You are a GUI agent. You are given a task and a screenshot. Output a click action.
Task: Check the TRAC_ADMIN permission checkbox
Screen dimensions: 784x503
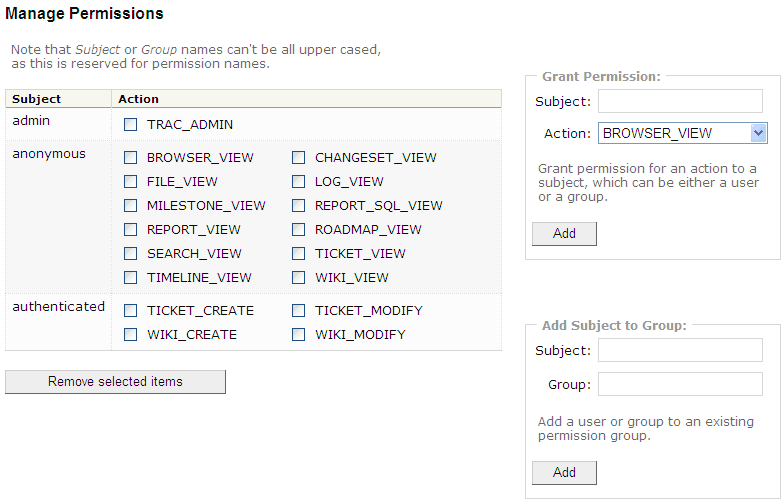pos(131,125)
